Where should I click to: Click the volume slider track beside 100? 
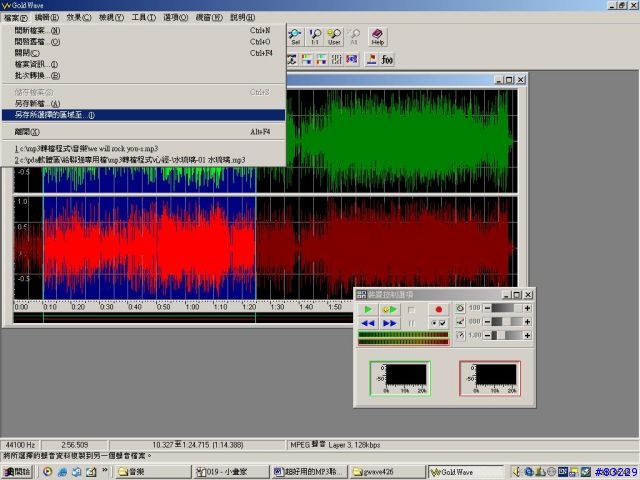coord(507,308)
